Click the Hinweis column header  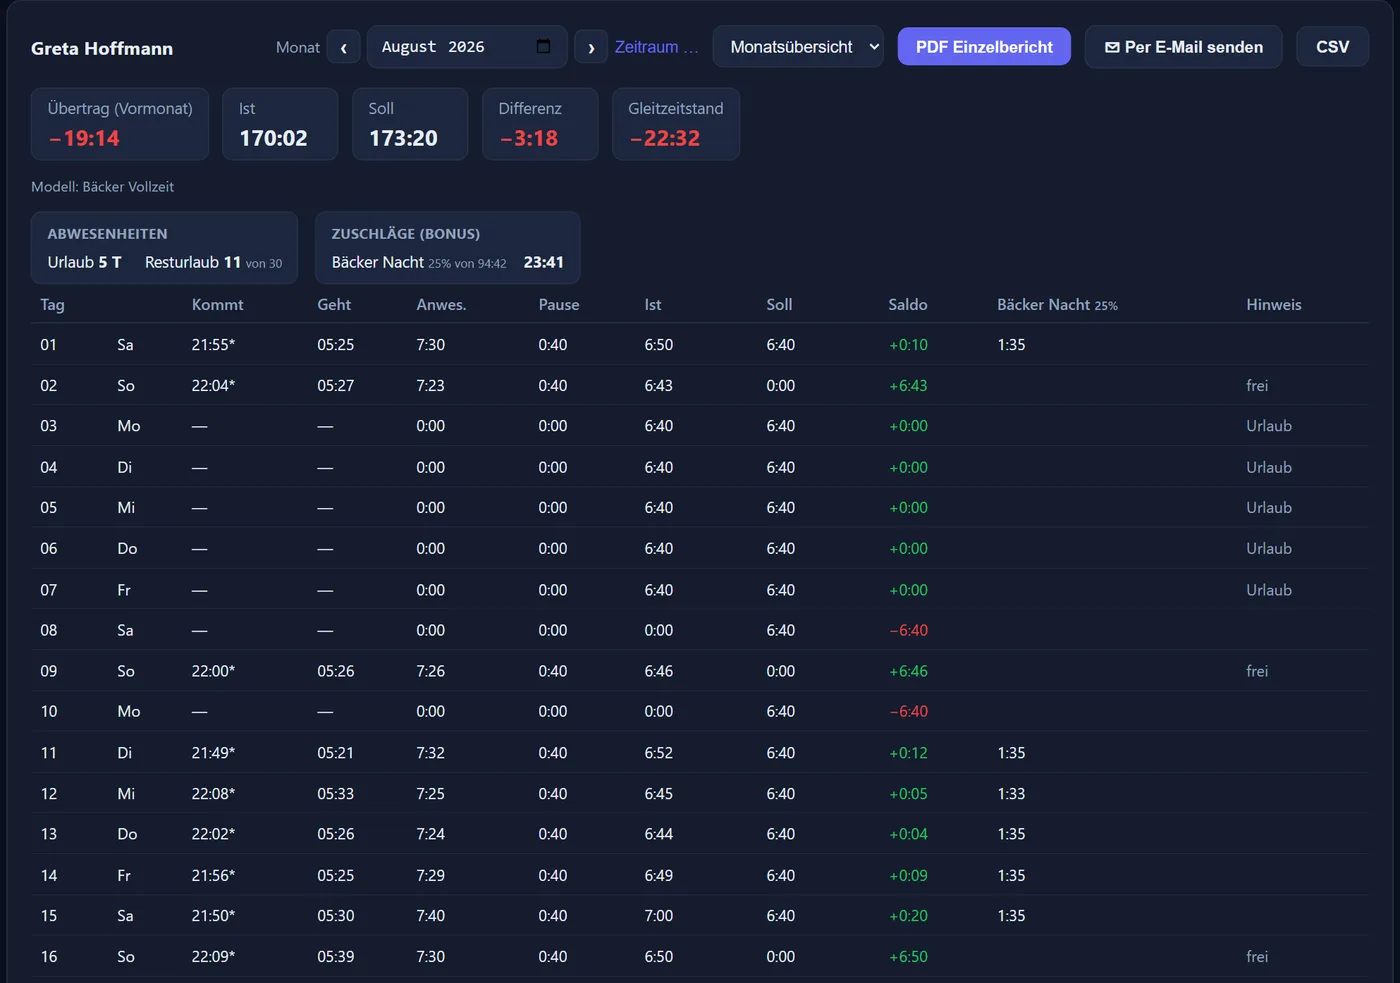pos(1274,305)
